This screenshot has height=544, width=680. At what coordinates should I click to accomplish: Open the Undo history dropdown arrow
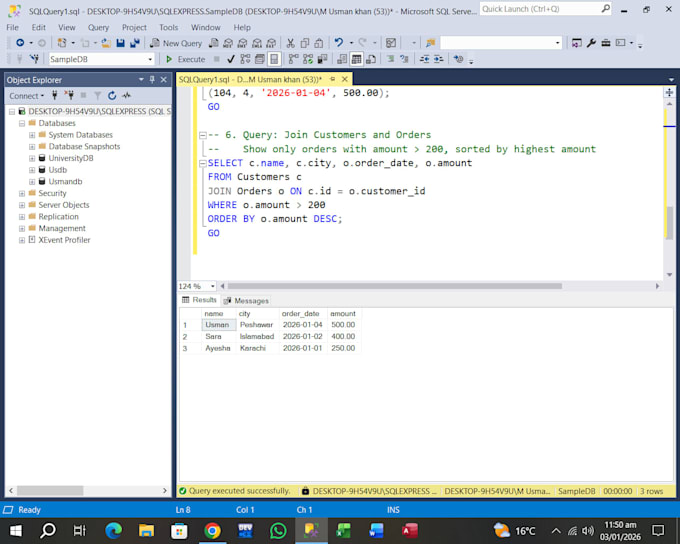351,43
